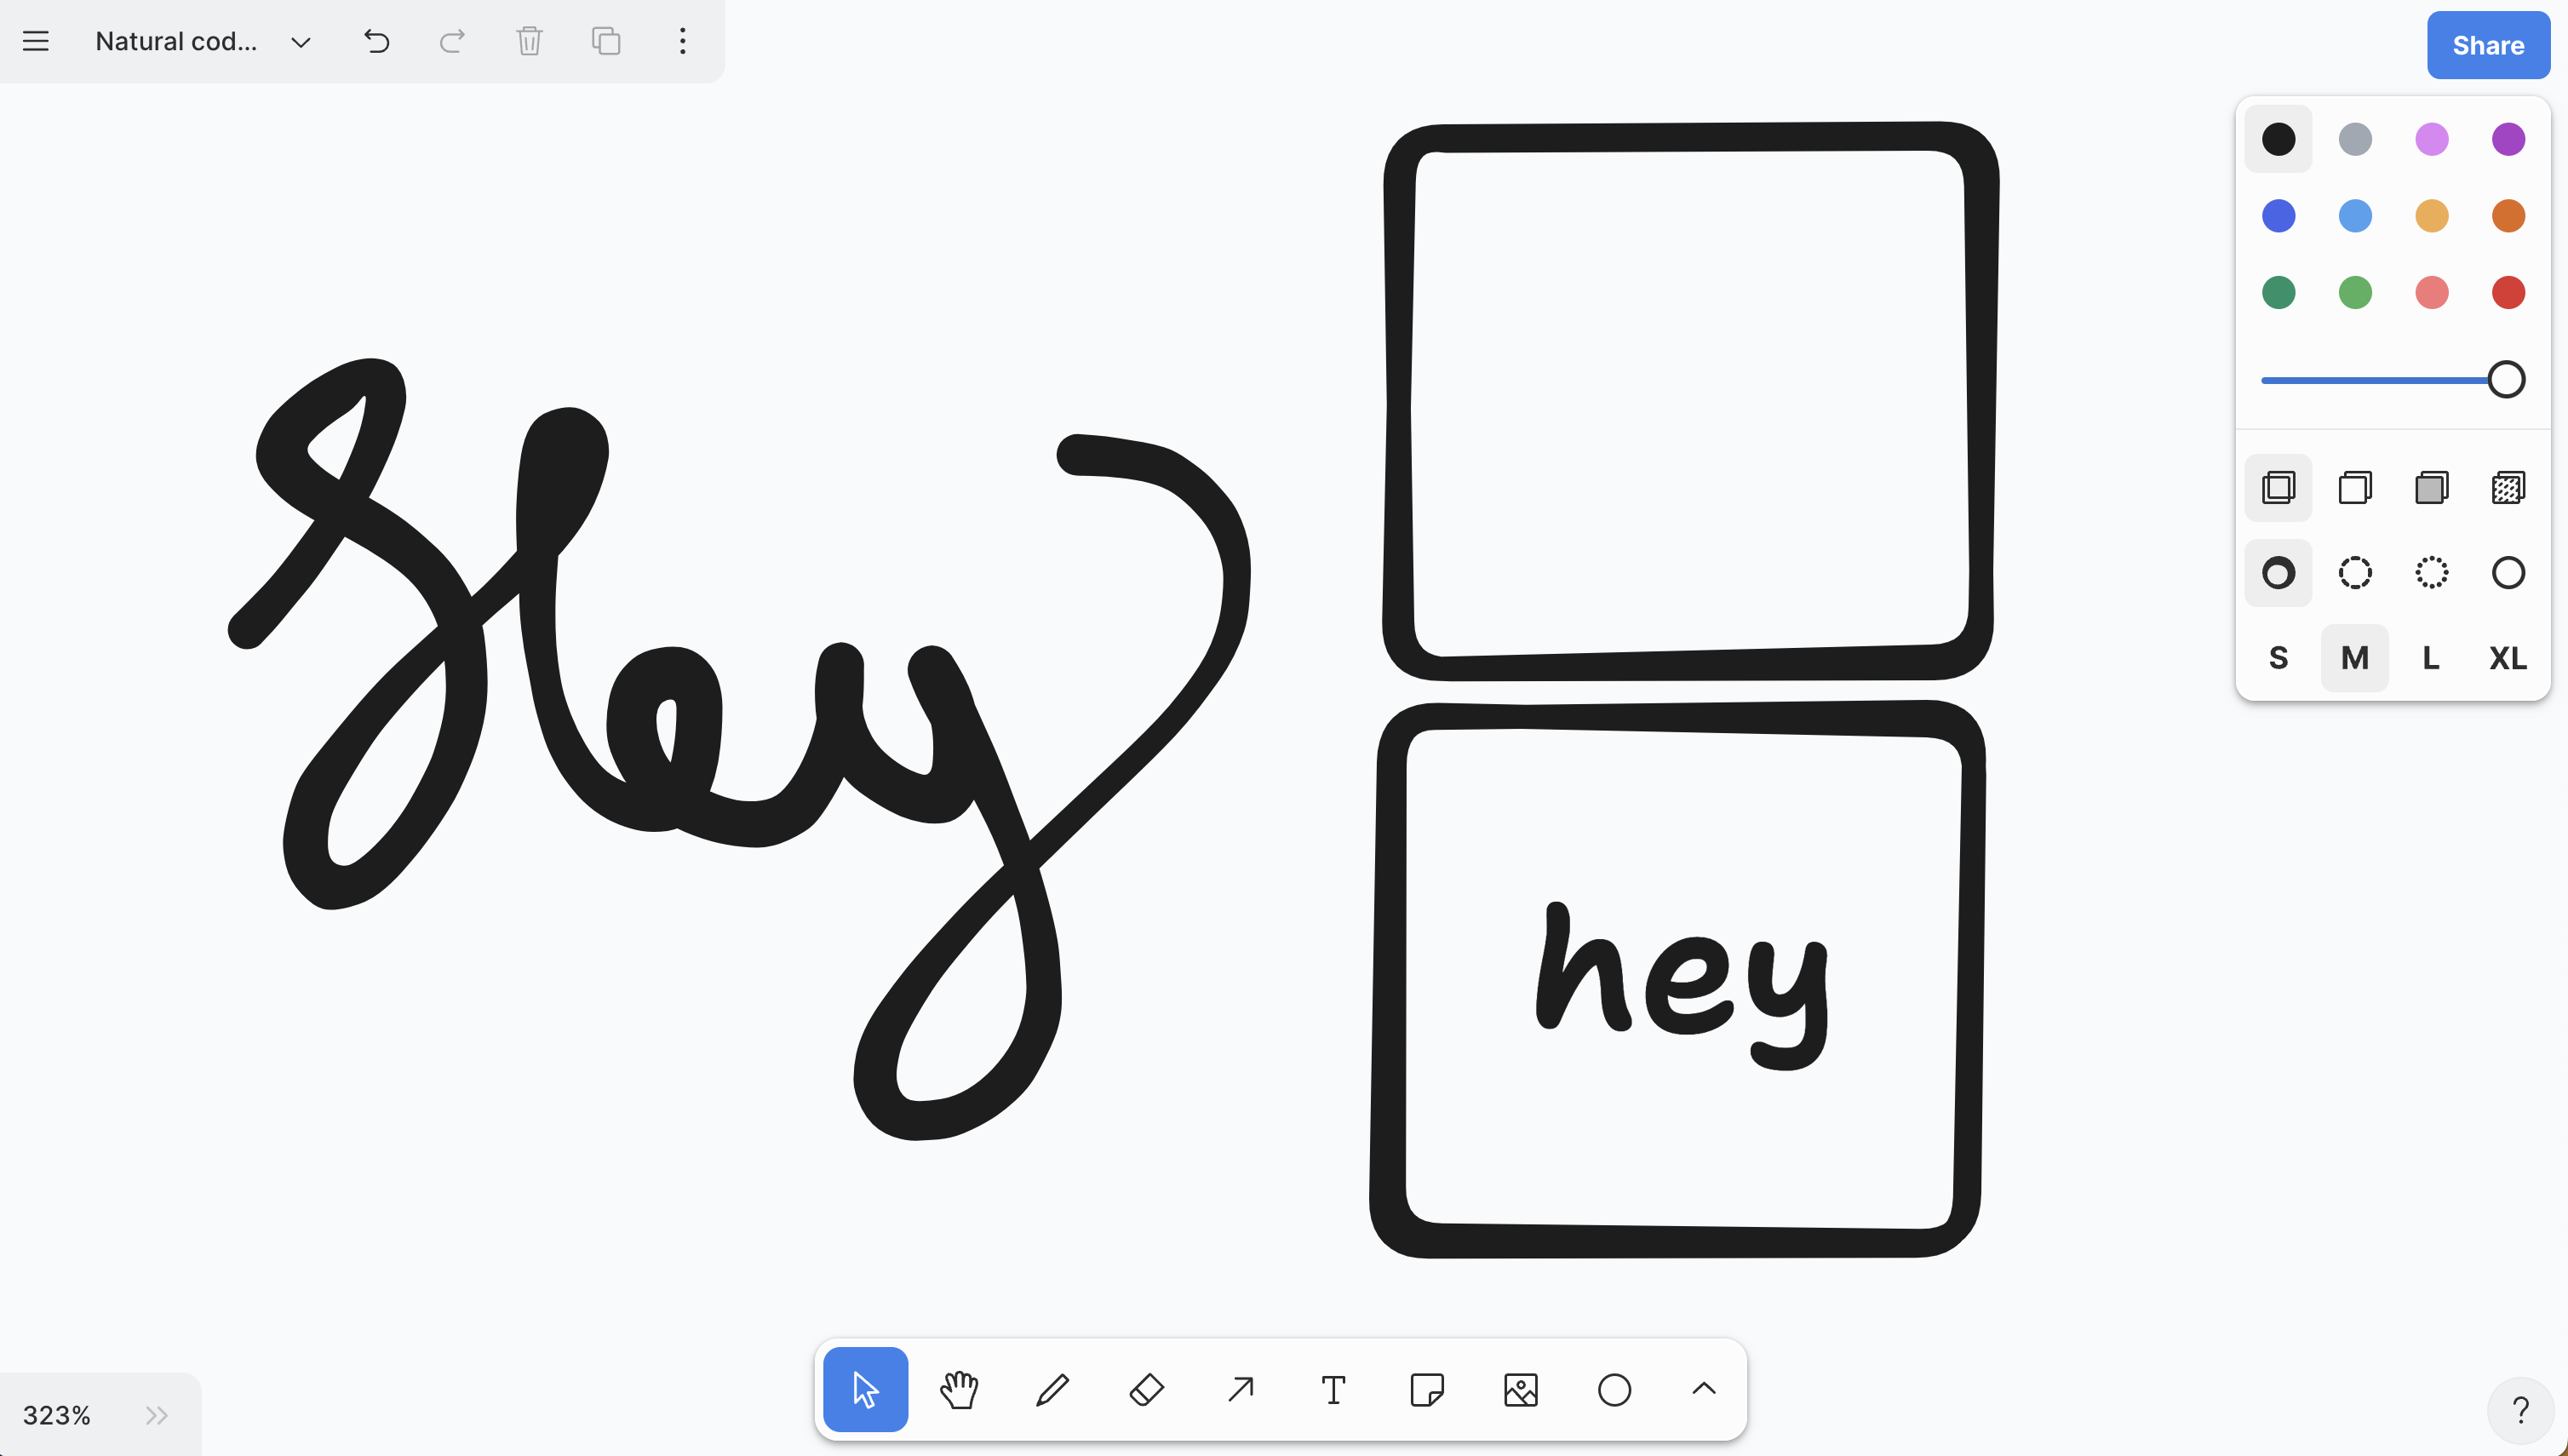The height and width of the screenshot is (1456, 2568).
Task: Select the pattern fill style
Action: [x=2507, y=488]
